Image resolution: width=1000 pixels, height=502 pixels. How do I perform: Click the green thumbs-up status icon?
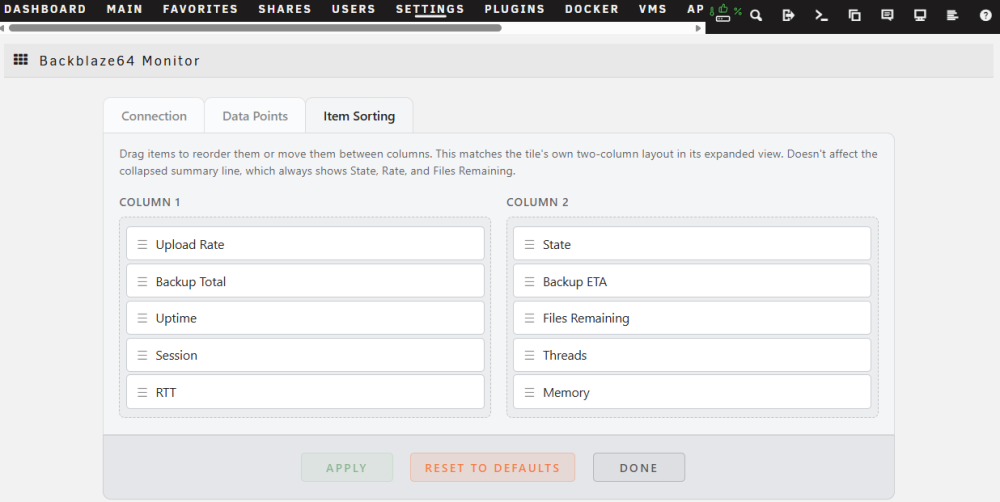(x=723, y=9)
